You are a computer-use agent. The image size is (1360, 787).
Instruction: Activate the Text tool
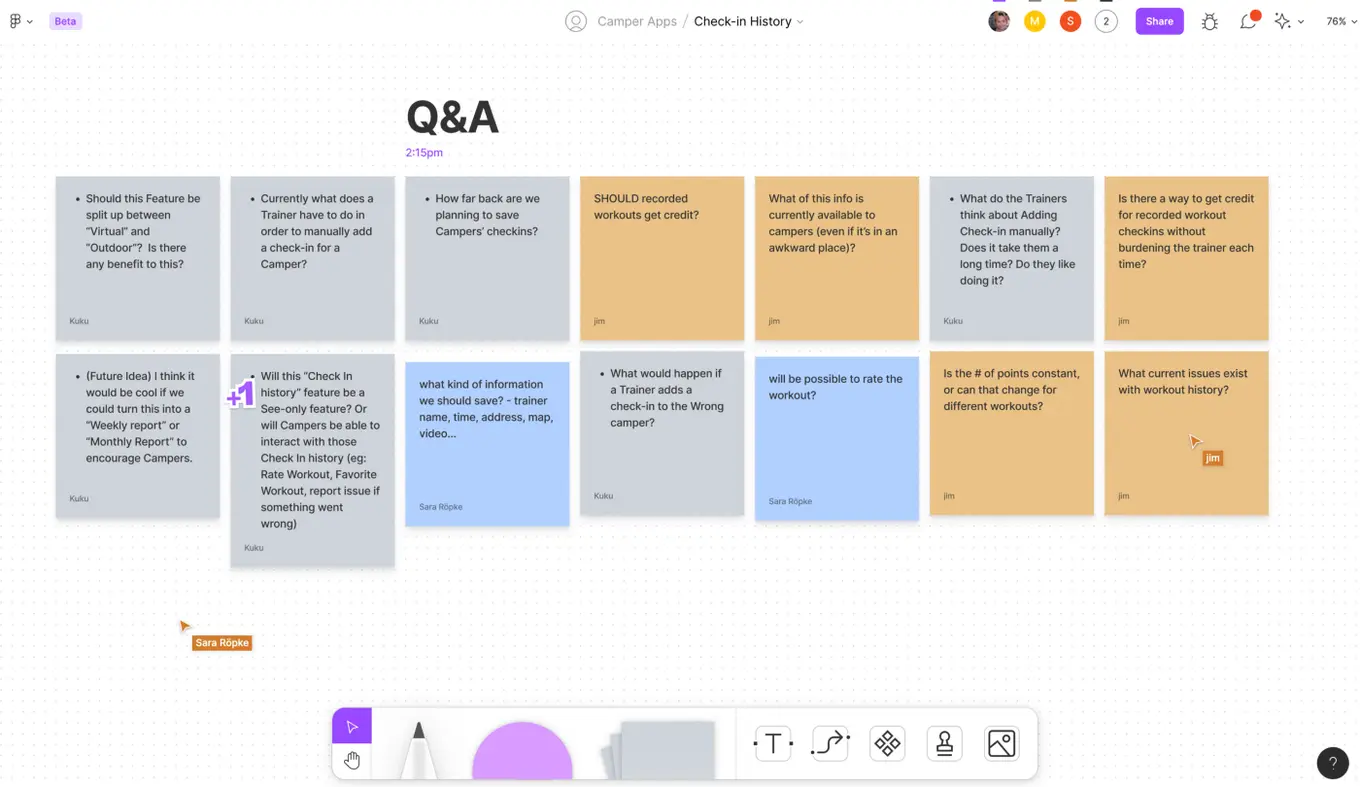pyautogui.click(x=771, y=743)
